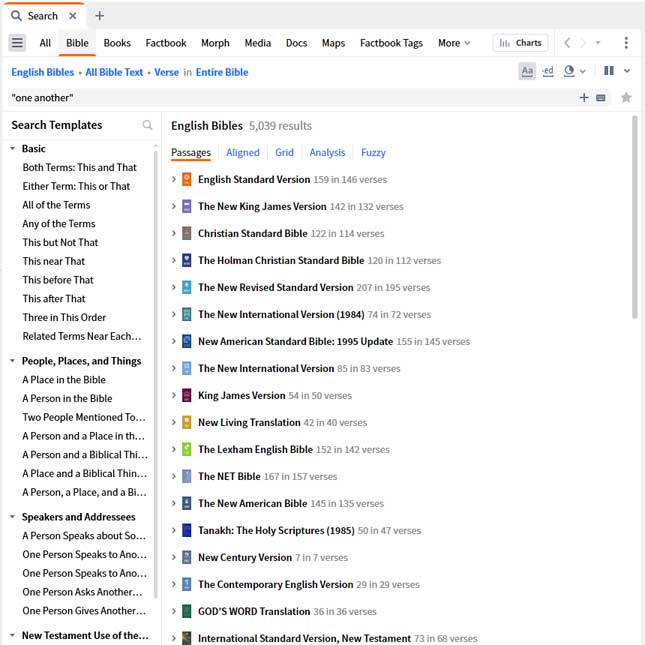Click The Contemporary English Version icon
The image size is (645, 645).
click(x=186, y=584)
